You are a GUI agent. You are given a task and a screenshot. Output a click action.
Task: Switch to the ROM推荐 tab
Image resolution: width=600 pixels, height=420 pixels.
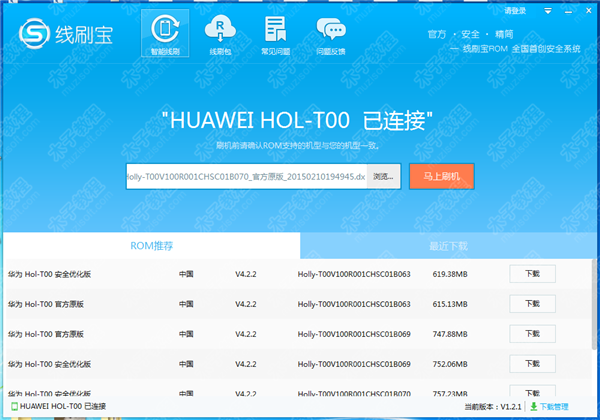tap(152, 246)
